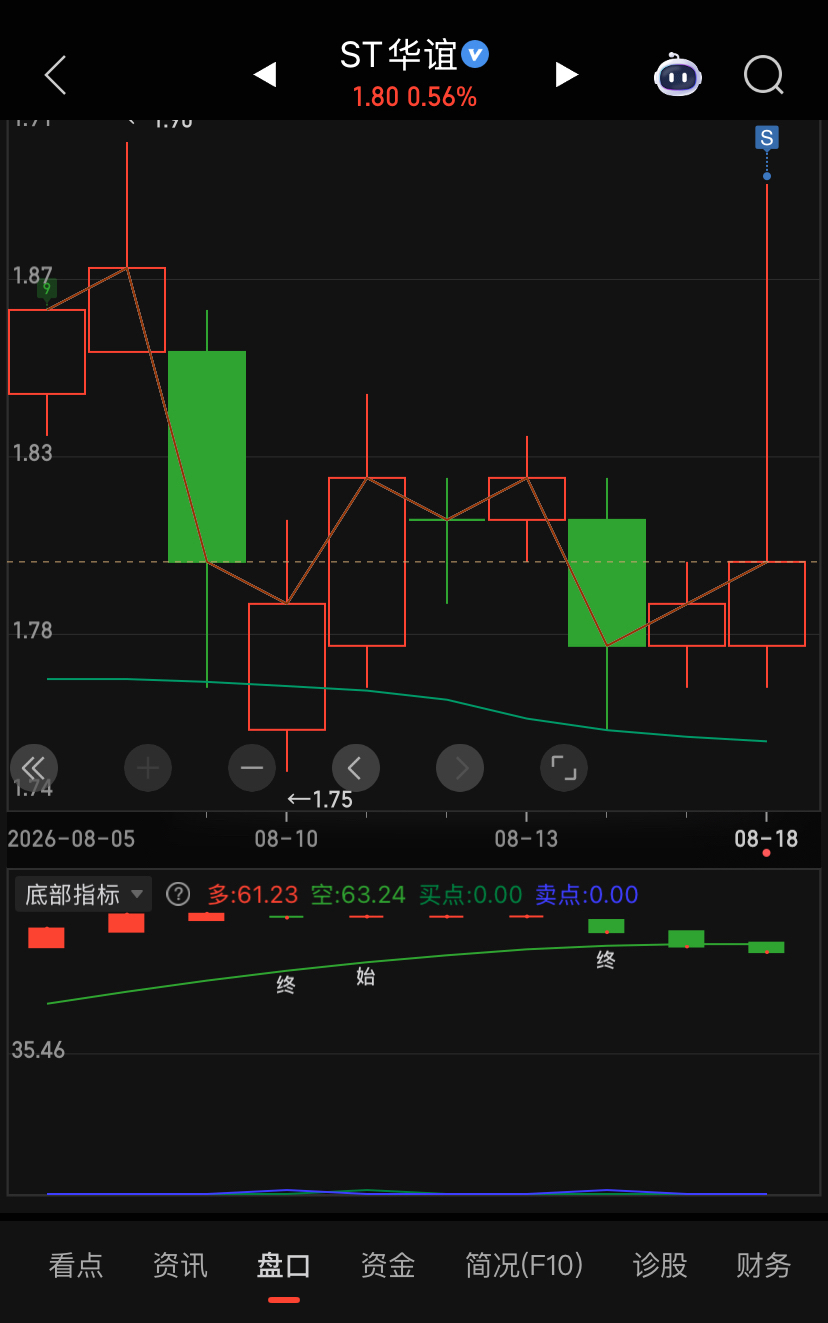
Task: Tap the blue verified badge beside ST华谊
Action: point(475,53)
